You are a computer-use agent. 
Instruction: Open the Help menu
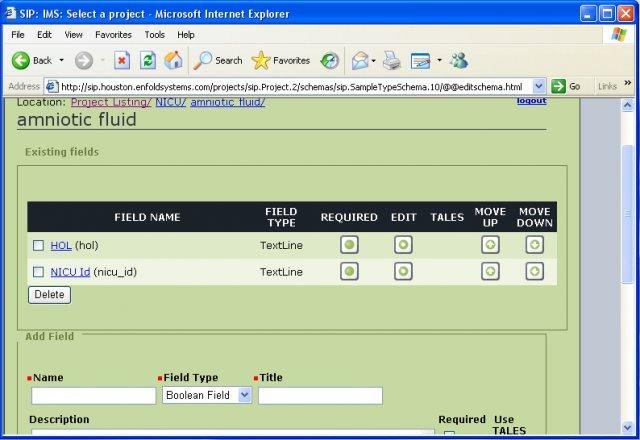[x=186, y=35]
